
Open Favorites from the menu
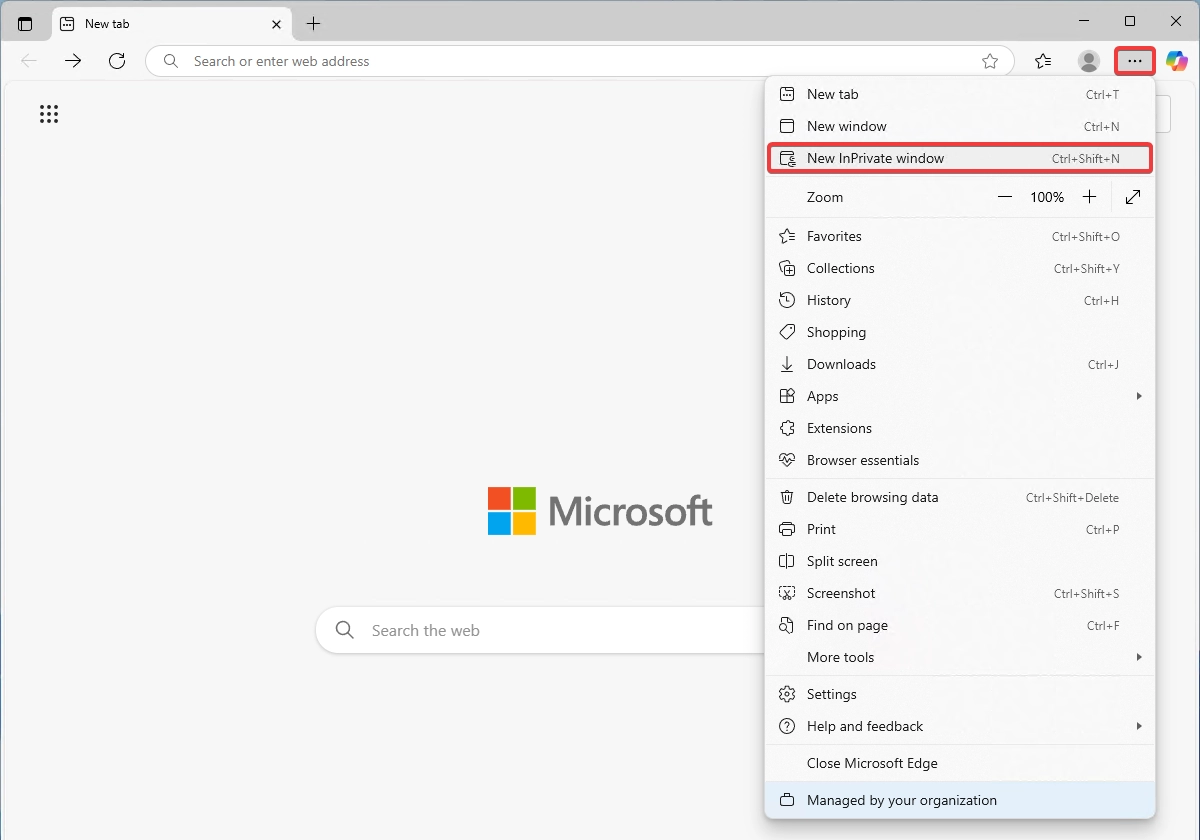point(960,236)
